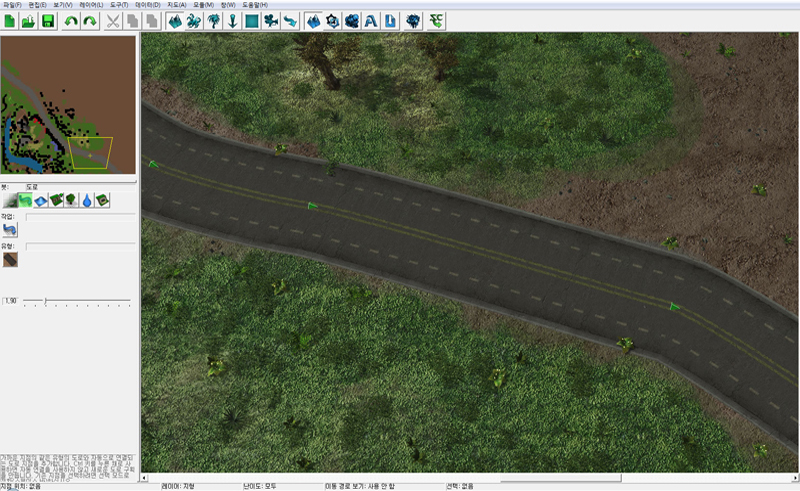
Task: Select the foliage tree brush
Action: [x=71, y=200]
